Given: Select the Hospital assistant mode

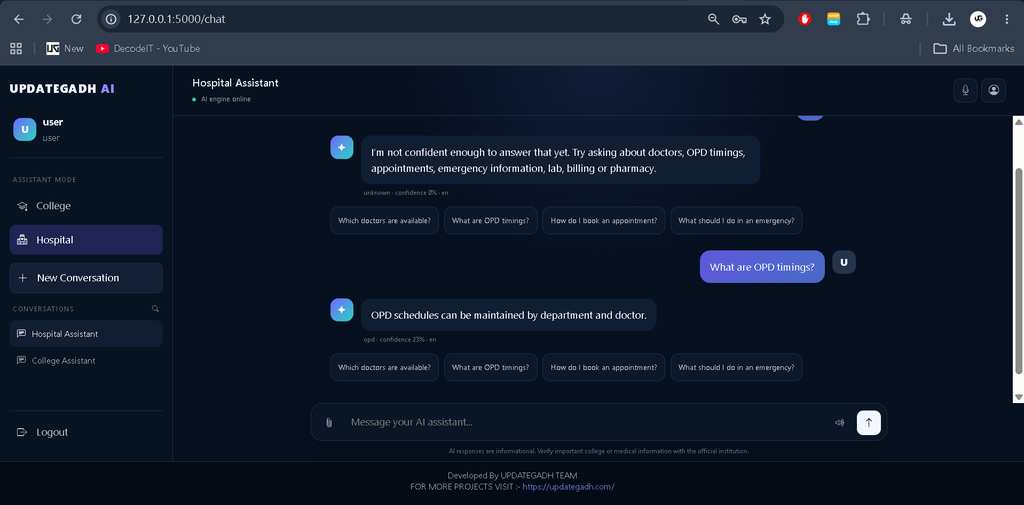Looking at the screenshot, I should (86, 240).
